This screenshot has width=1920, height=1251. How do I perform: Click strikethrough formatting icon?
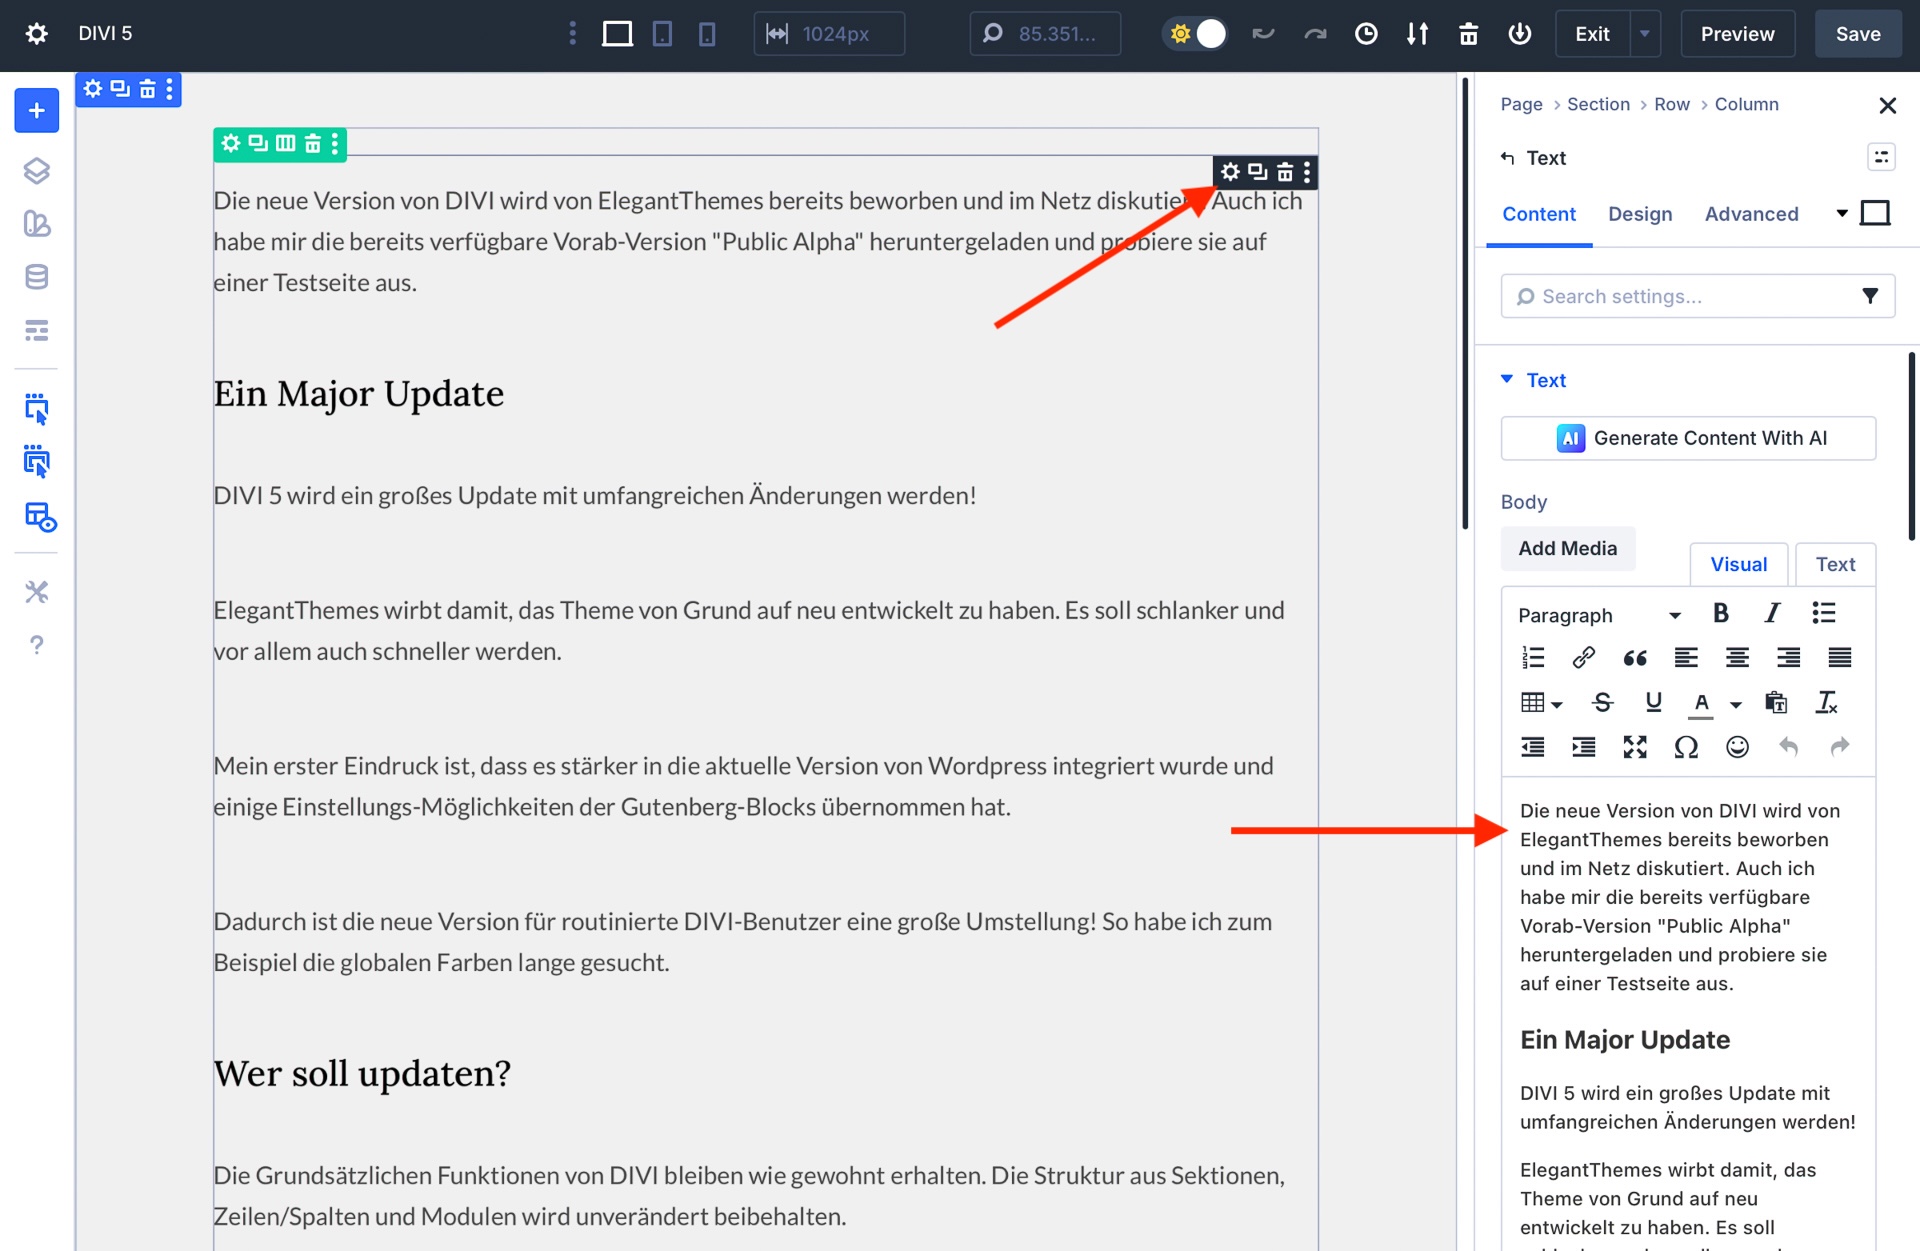tap(1602, 702)
